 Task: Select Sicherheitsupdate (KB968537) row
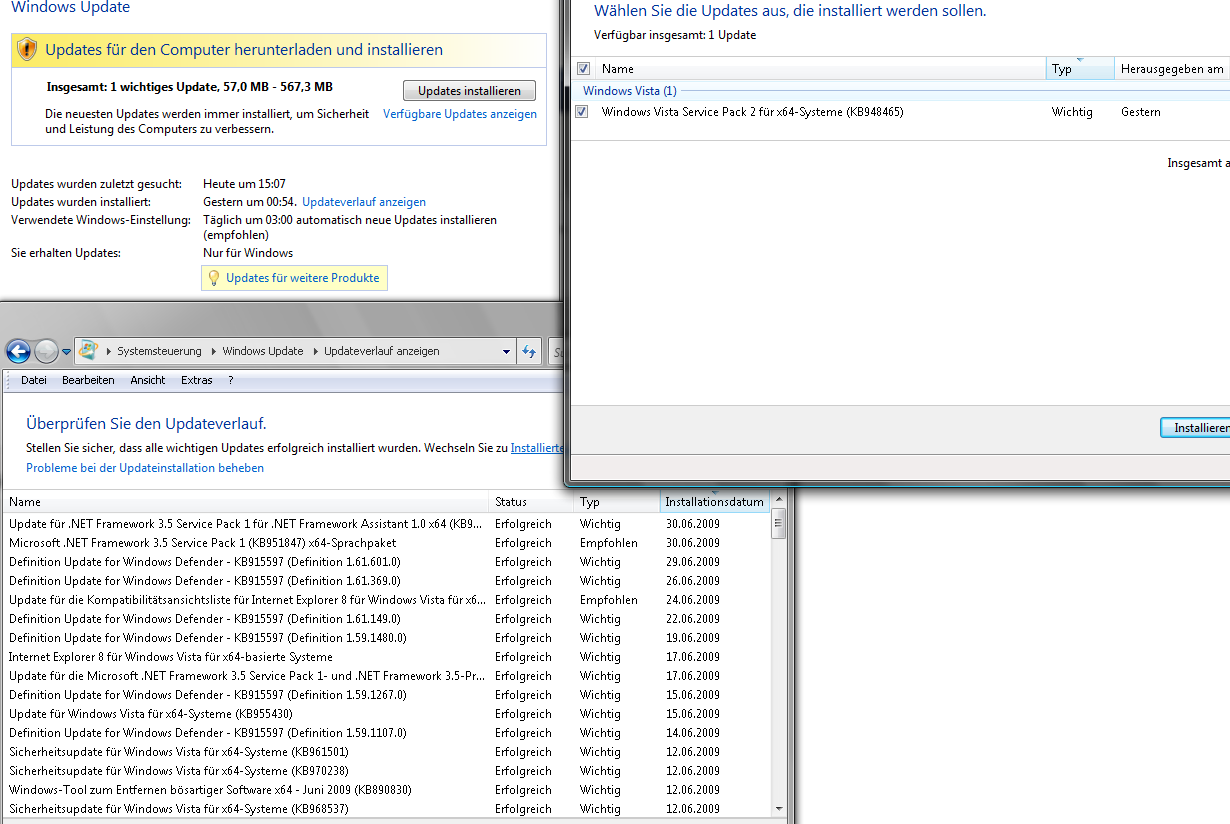tap(387, 809)
